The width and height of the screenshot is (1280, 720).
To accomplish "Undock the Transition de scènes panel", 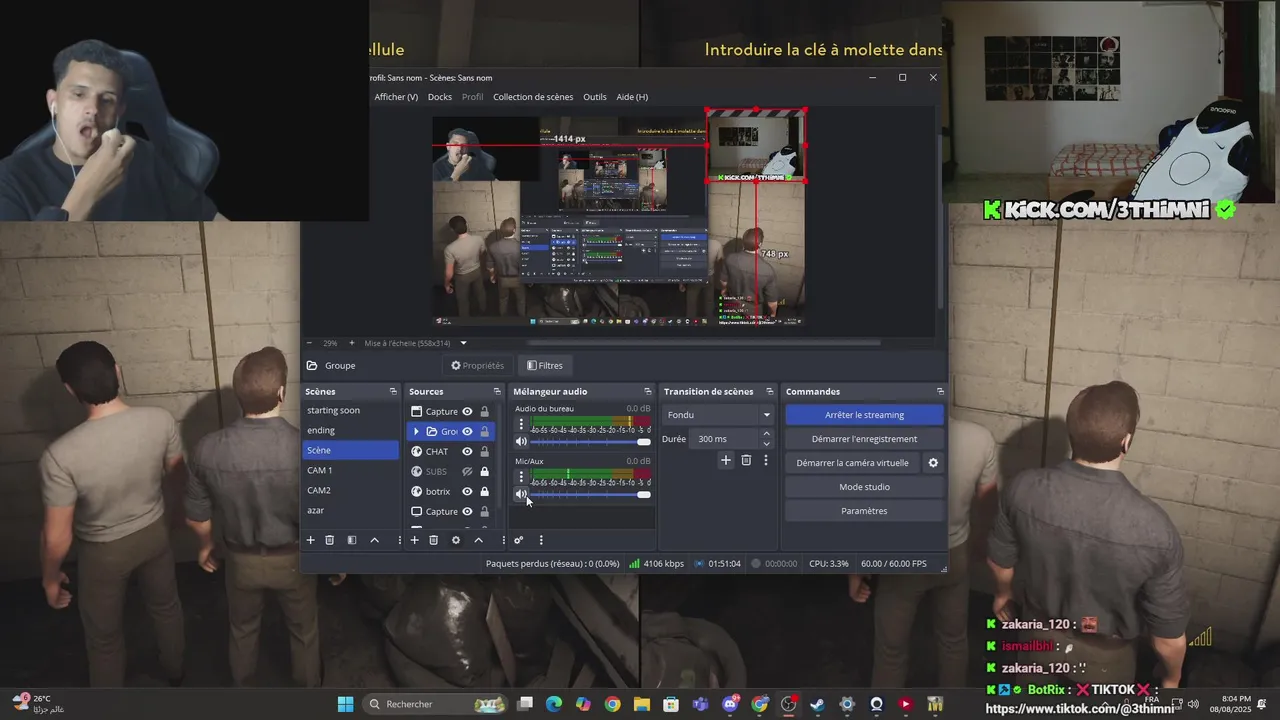I will point(769,391).
